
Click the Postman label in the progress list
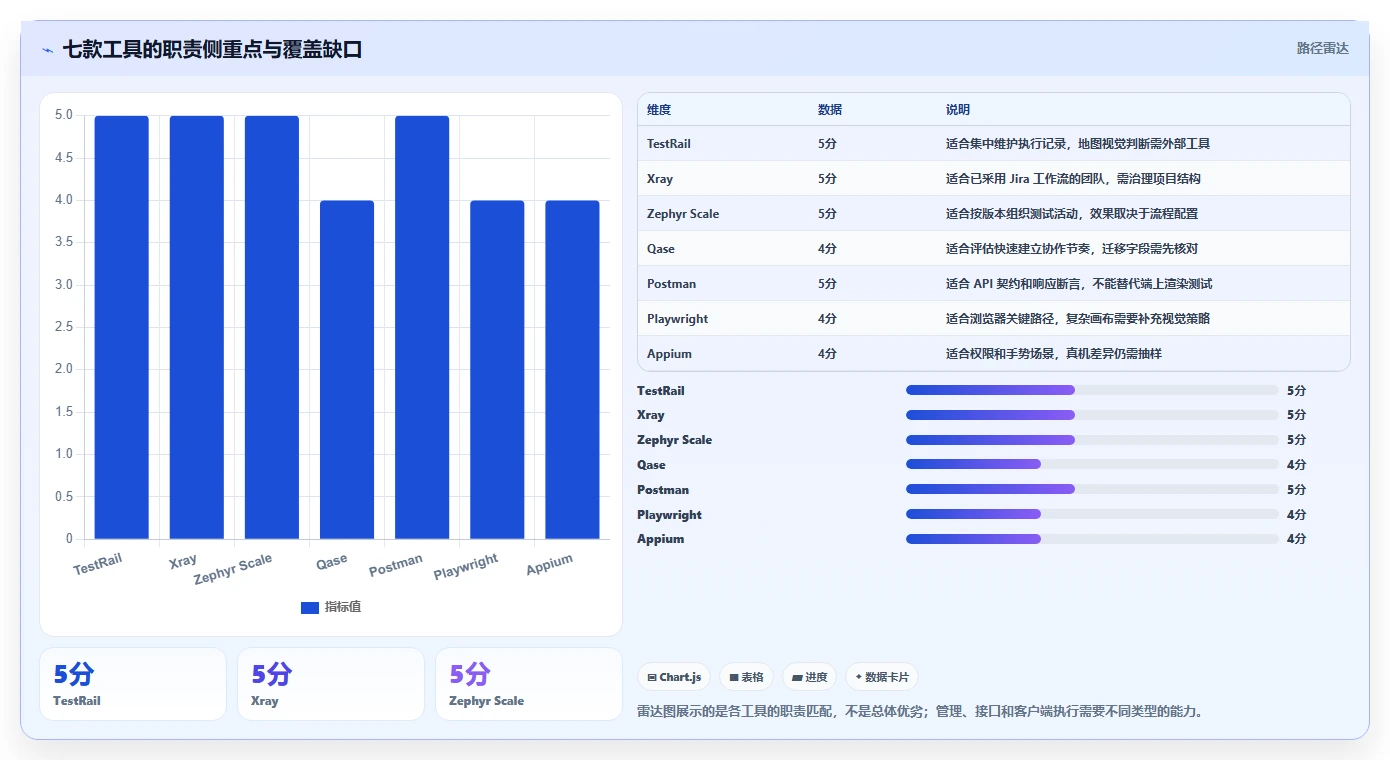point(663,490)
